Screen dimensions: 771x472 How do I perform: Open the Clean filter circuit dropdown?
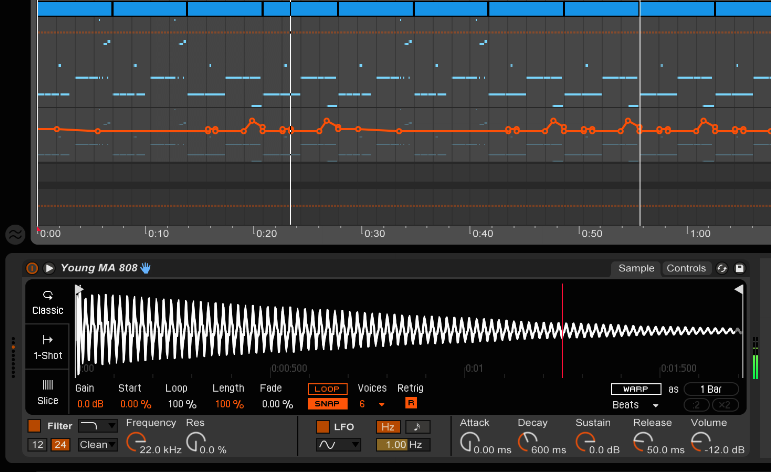click(x=98, y=444)
